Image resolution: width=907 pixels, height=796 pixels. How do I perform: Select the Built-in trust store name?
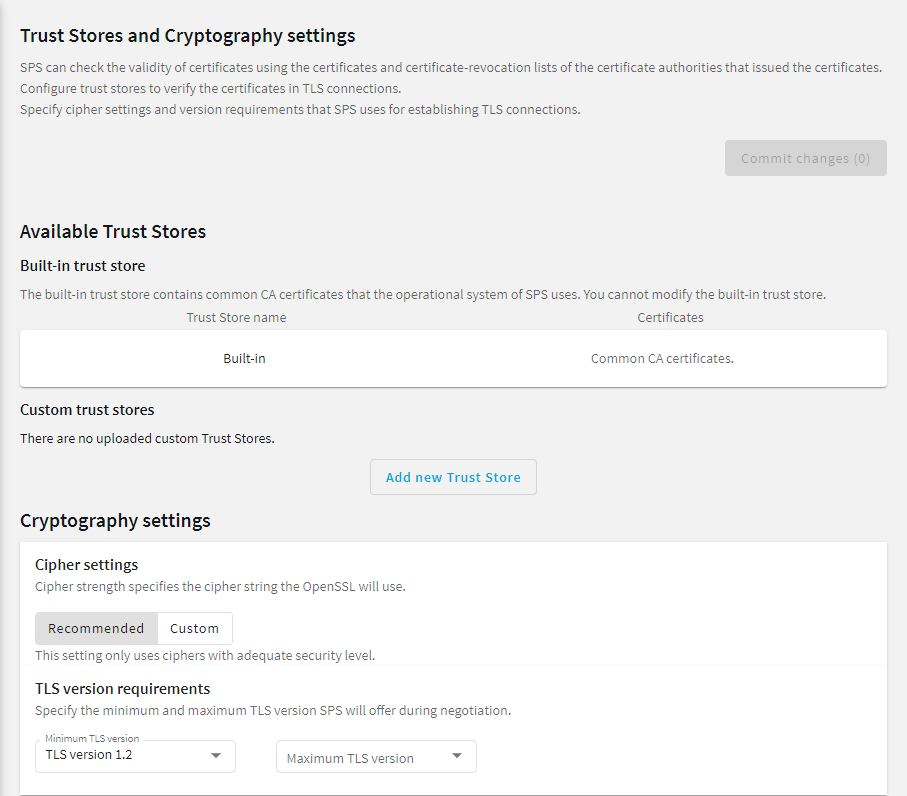(244, 359)
